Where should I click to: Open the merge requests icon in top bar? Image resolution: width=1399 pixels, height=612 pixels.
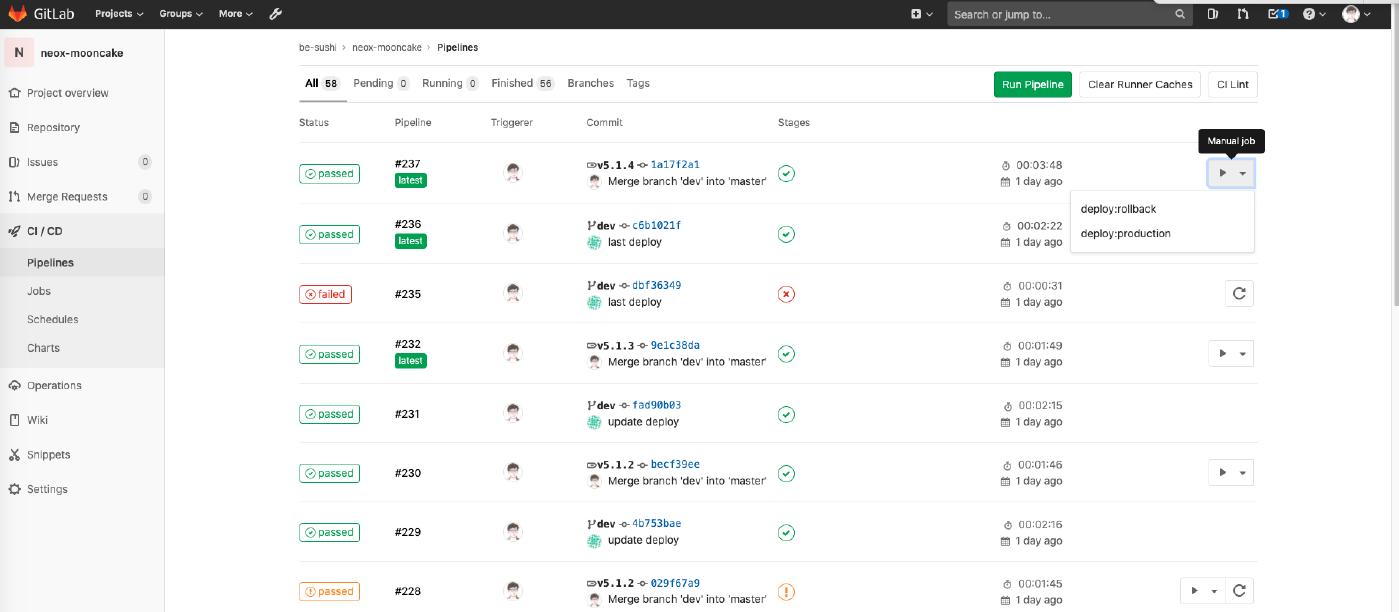(1243, 14)
